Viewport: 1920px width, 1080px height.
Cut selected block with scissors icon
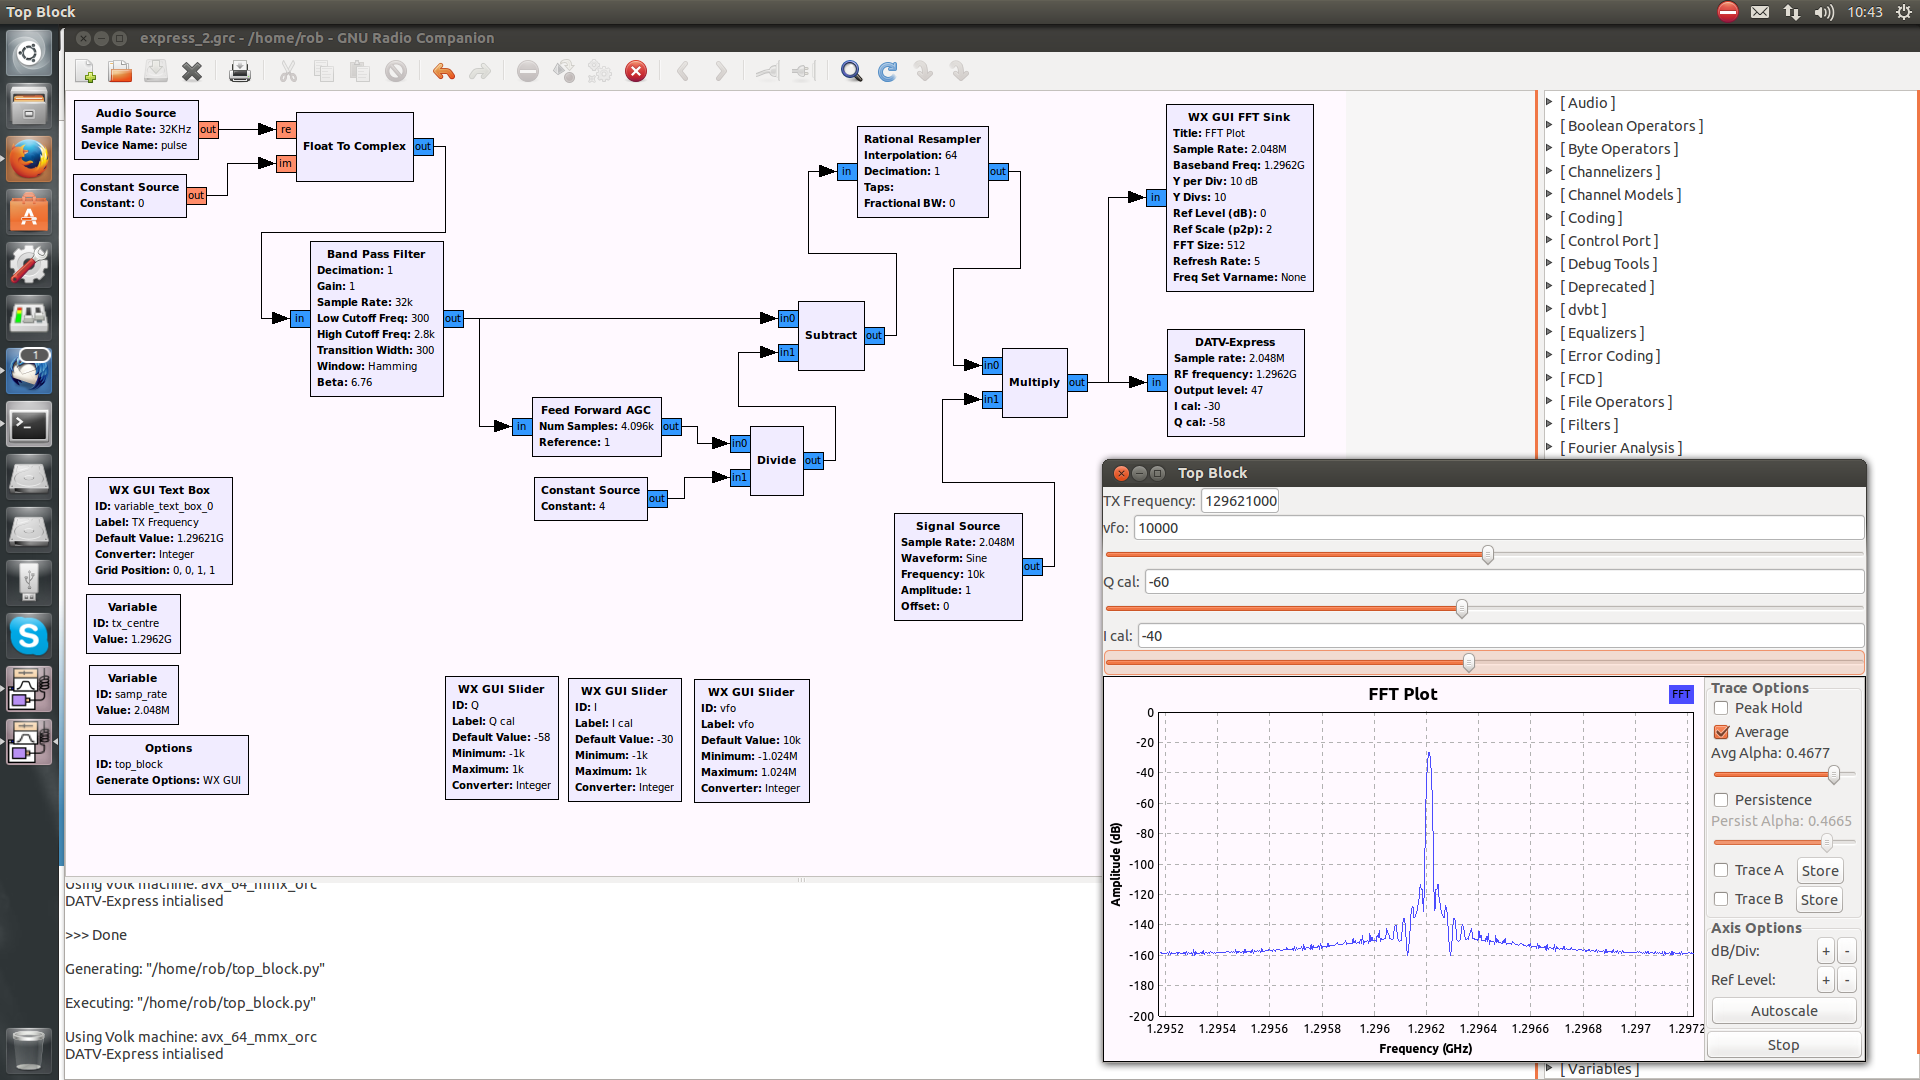tap(288, 71)
